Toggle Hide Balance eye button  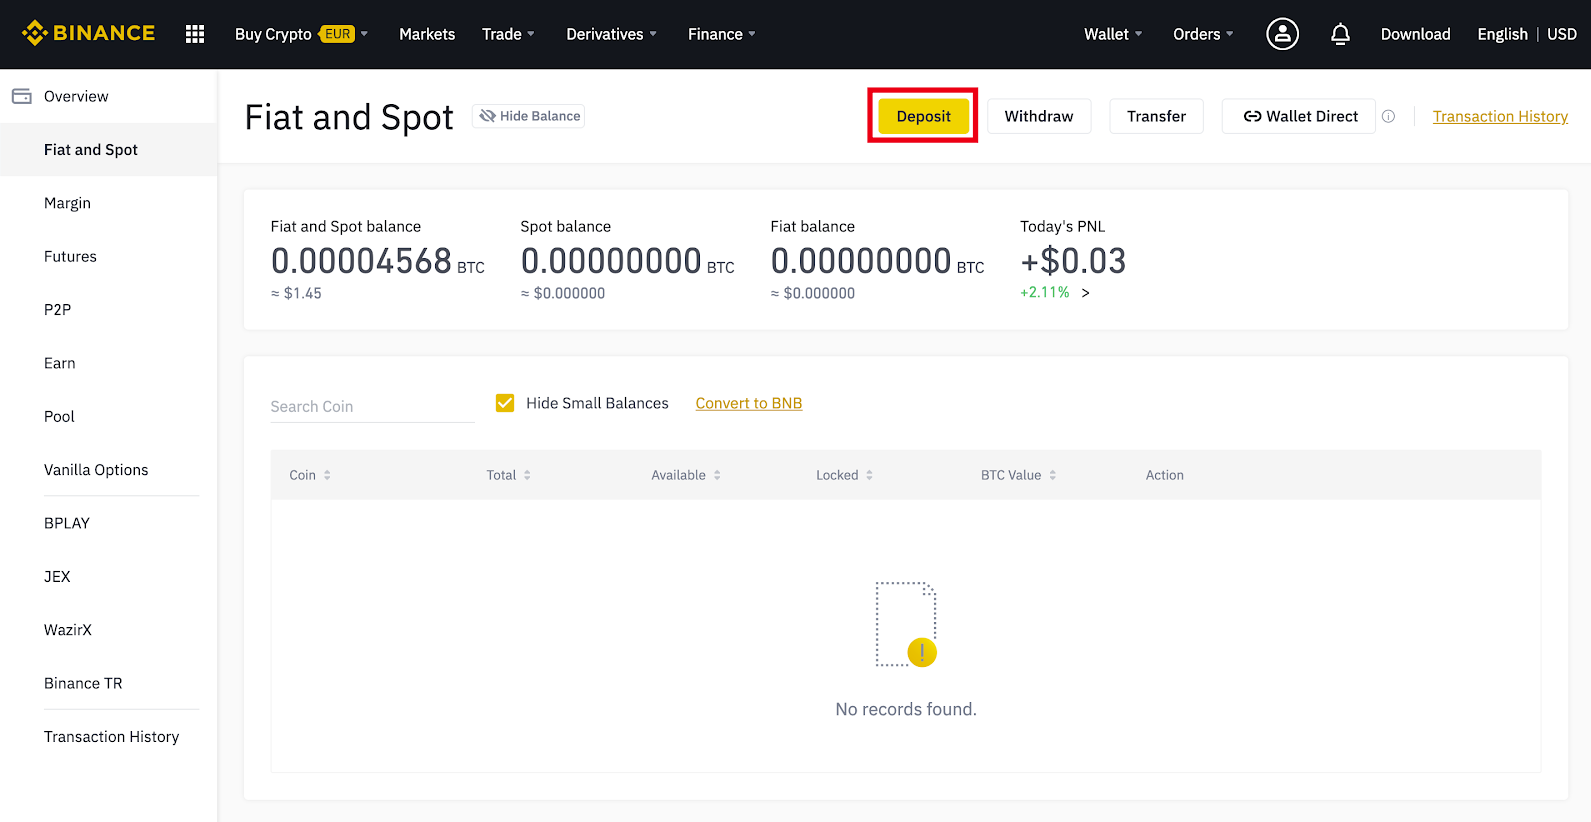pos(528,116)
